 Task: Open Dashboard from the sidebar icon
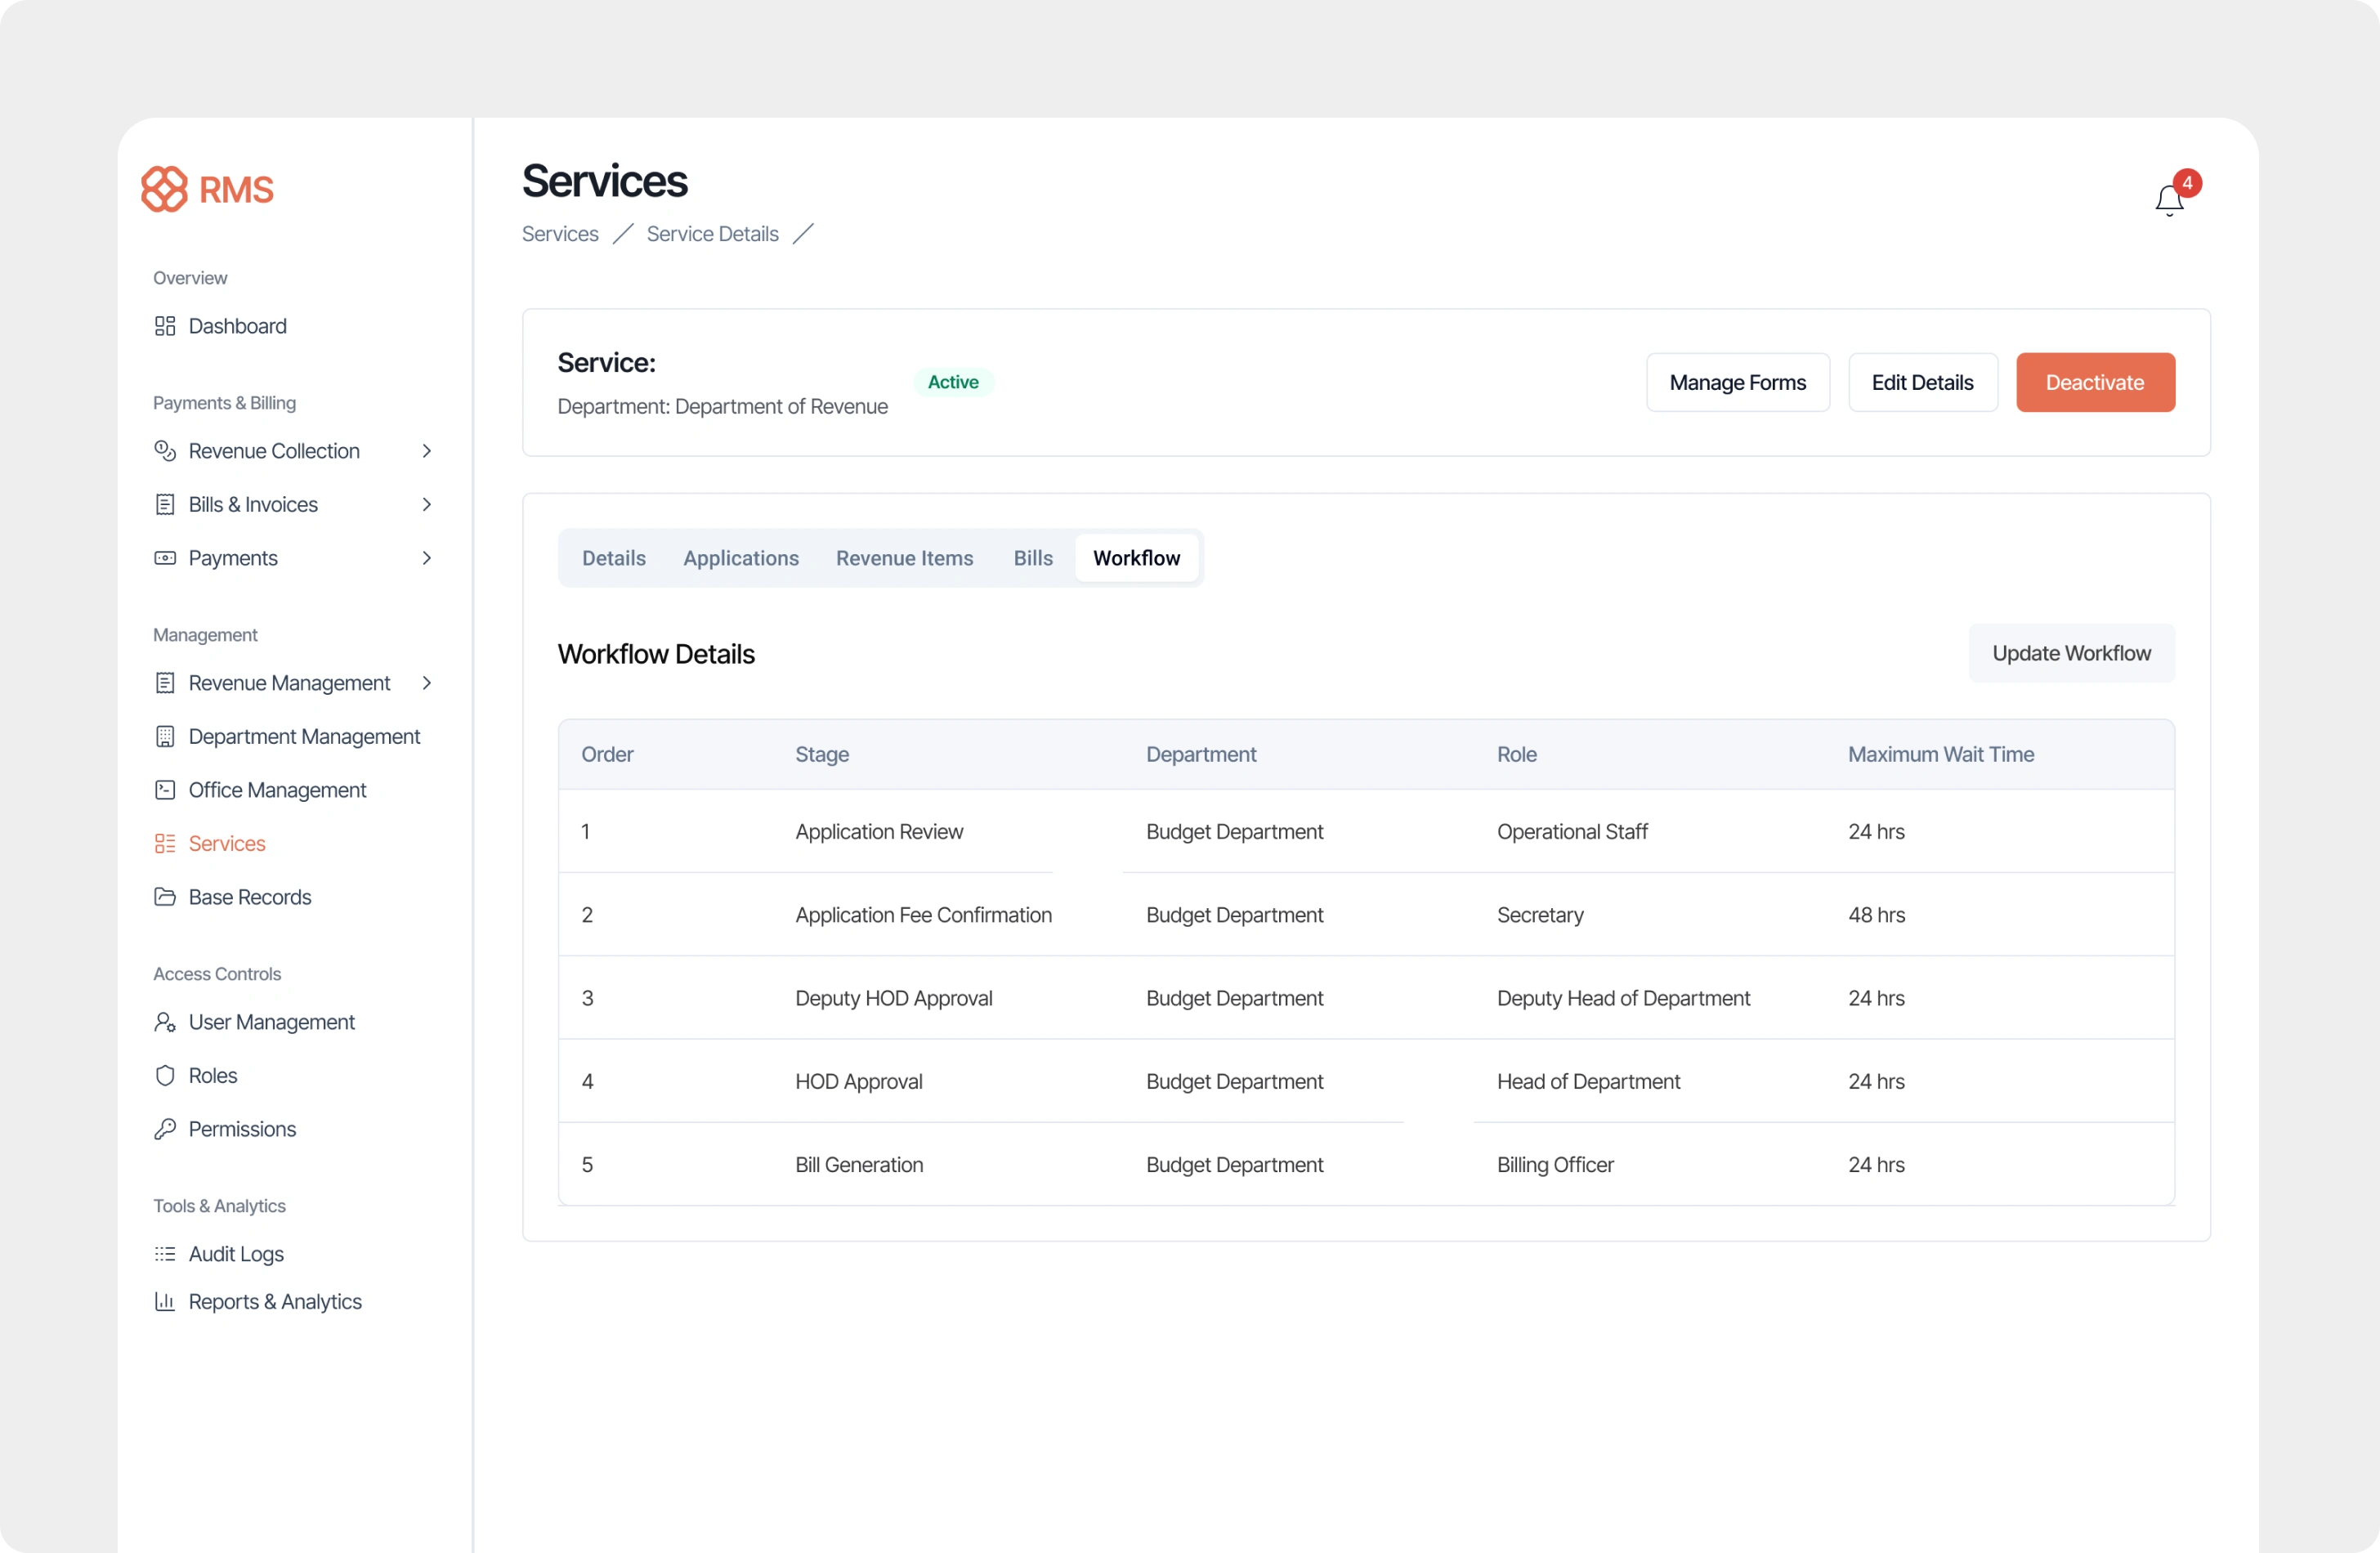(165, 326)
